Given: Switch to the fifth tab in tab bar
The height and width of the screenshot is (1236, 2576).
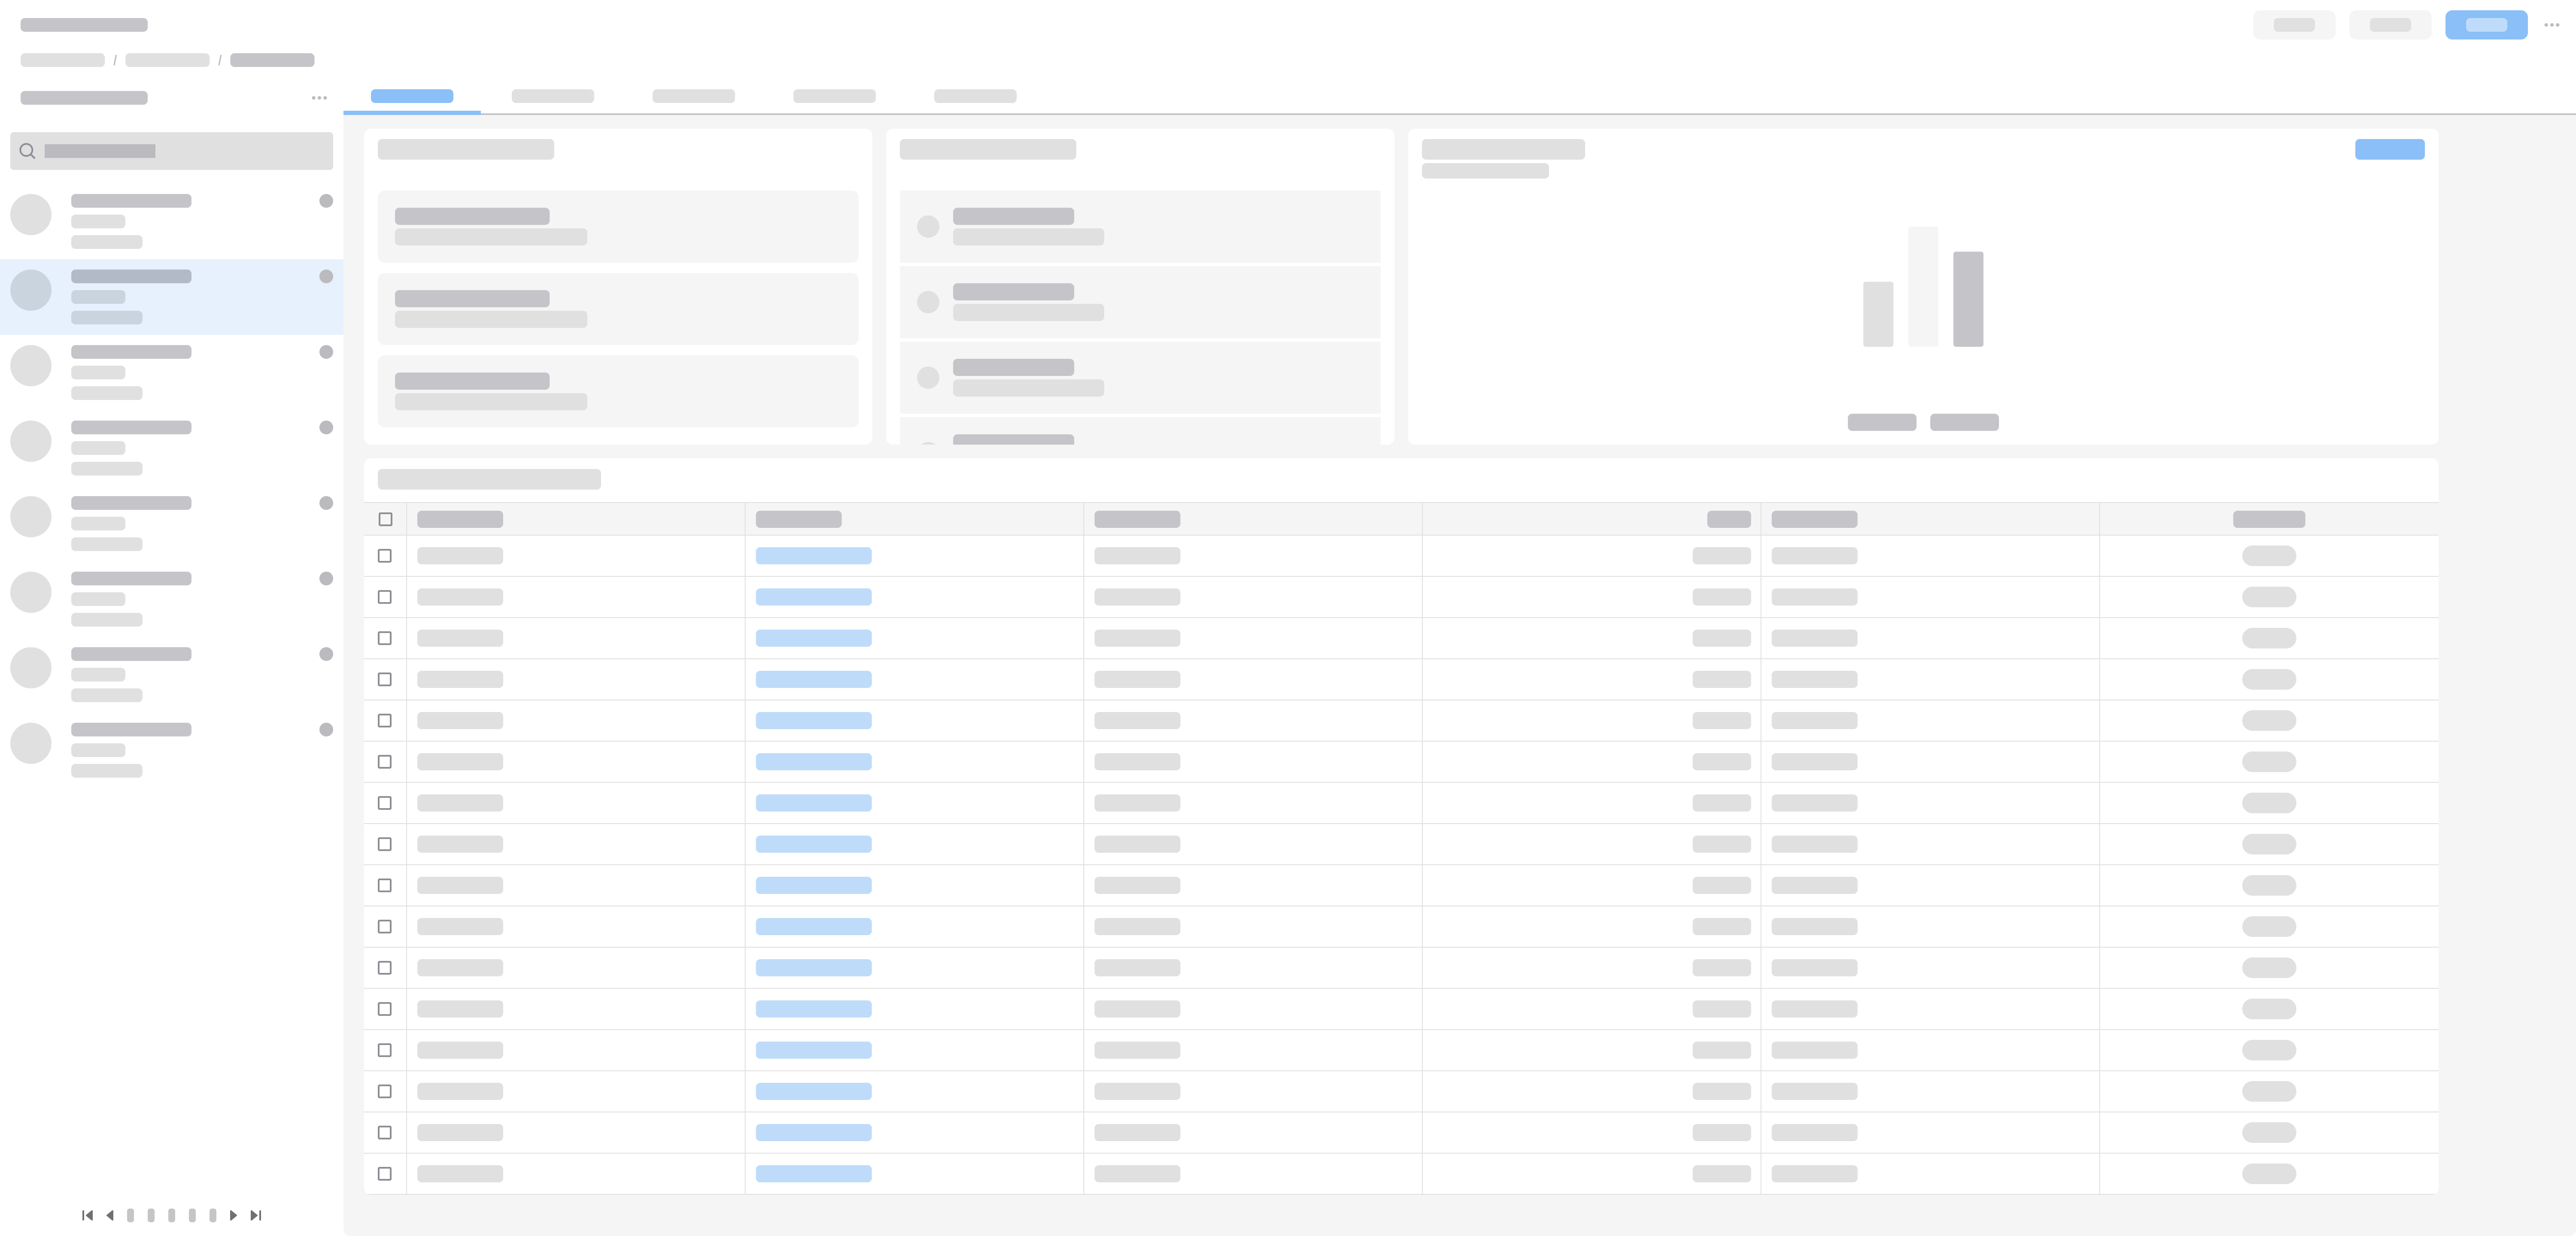Looking at the screenshot, I should tap(975, 96).
